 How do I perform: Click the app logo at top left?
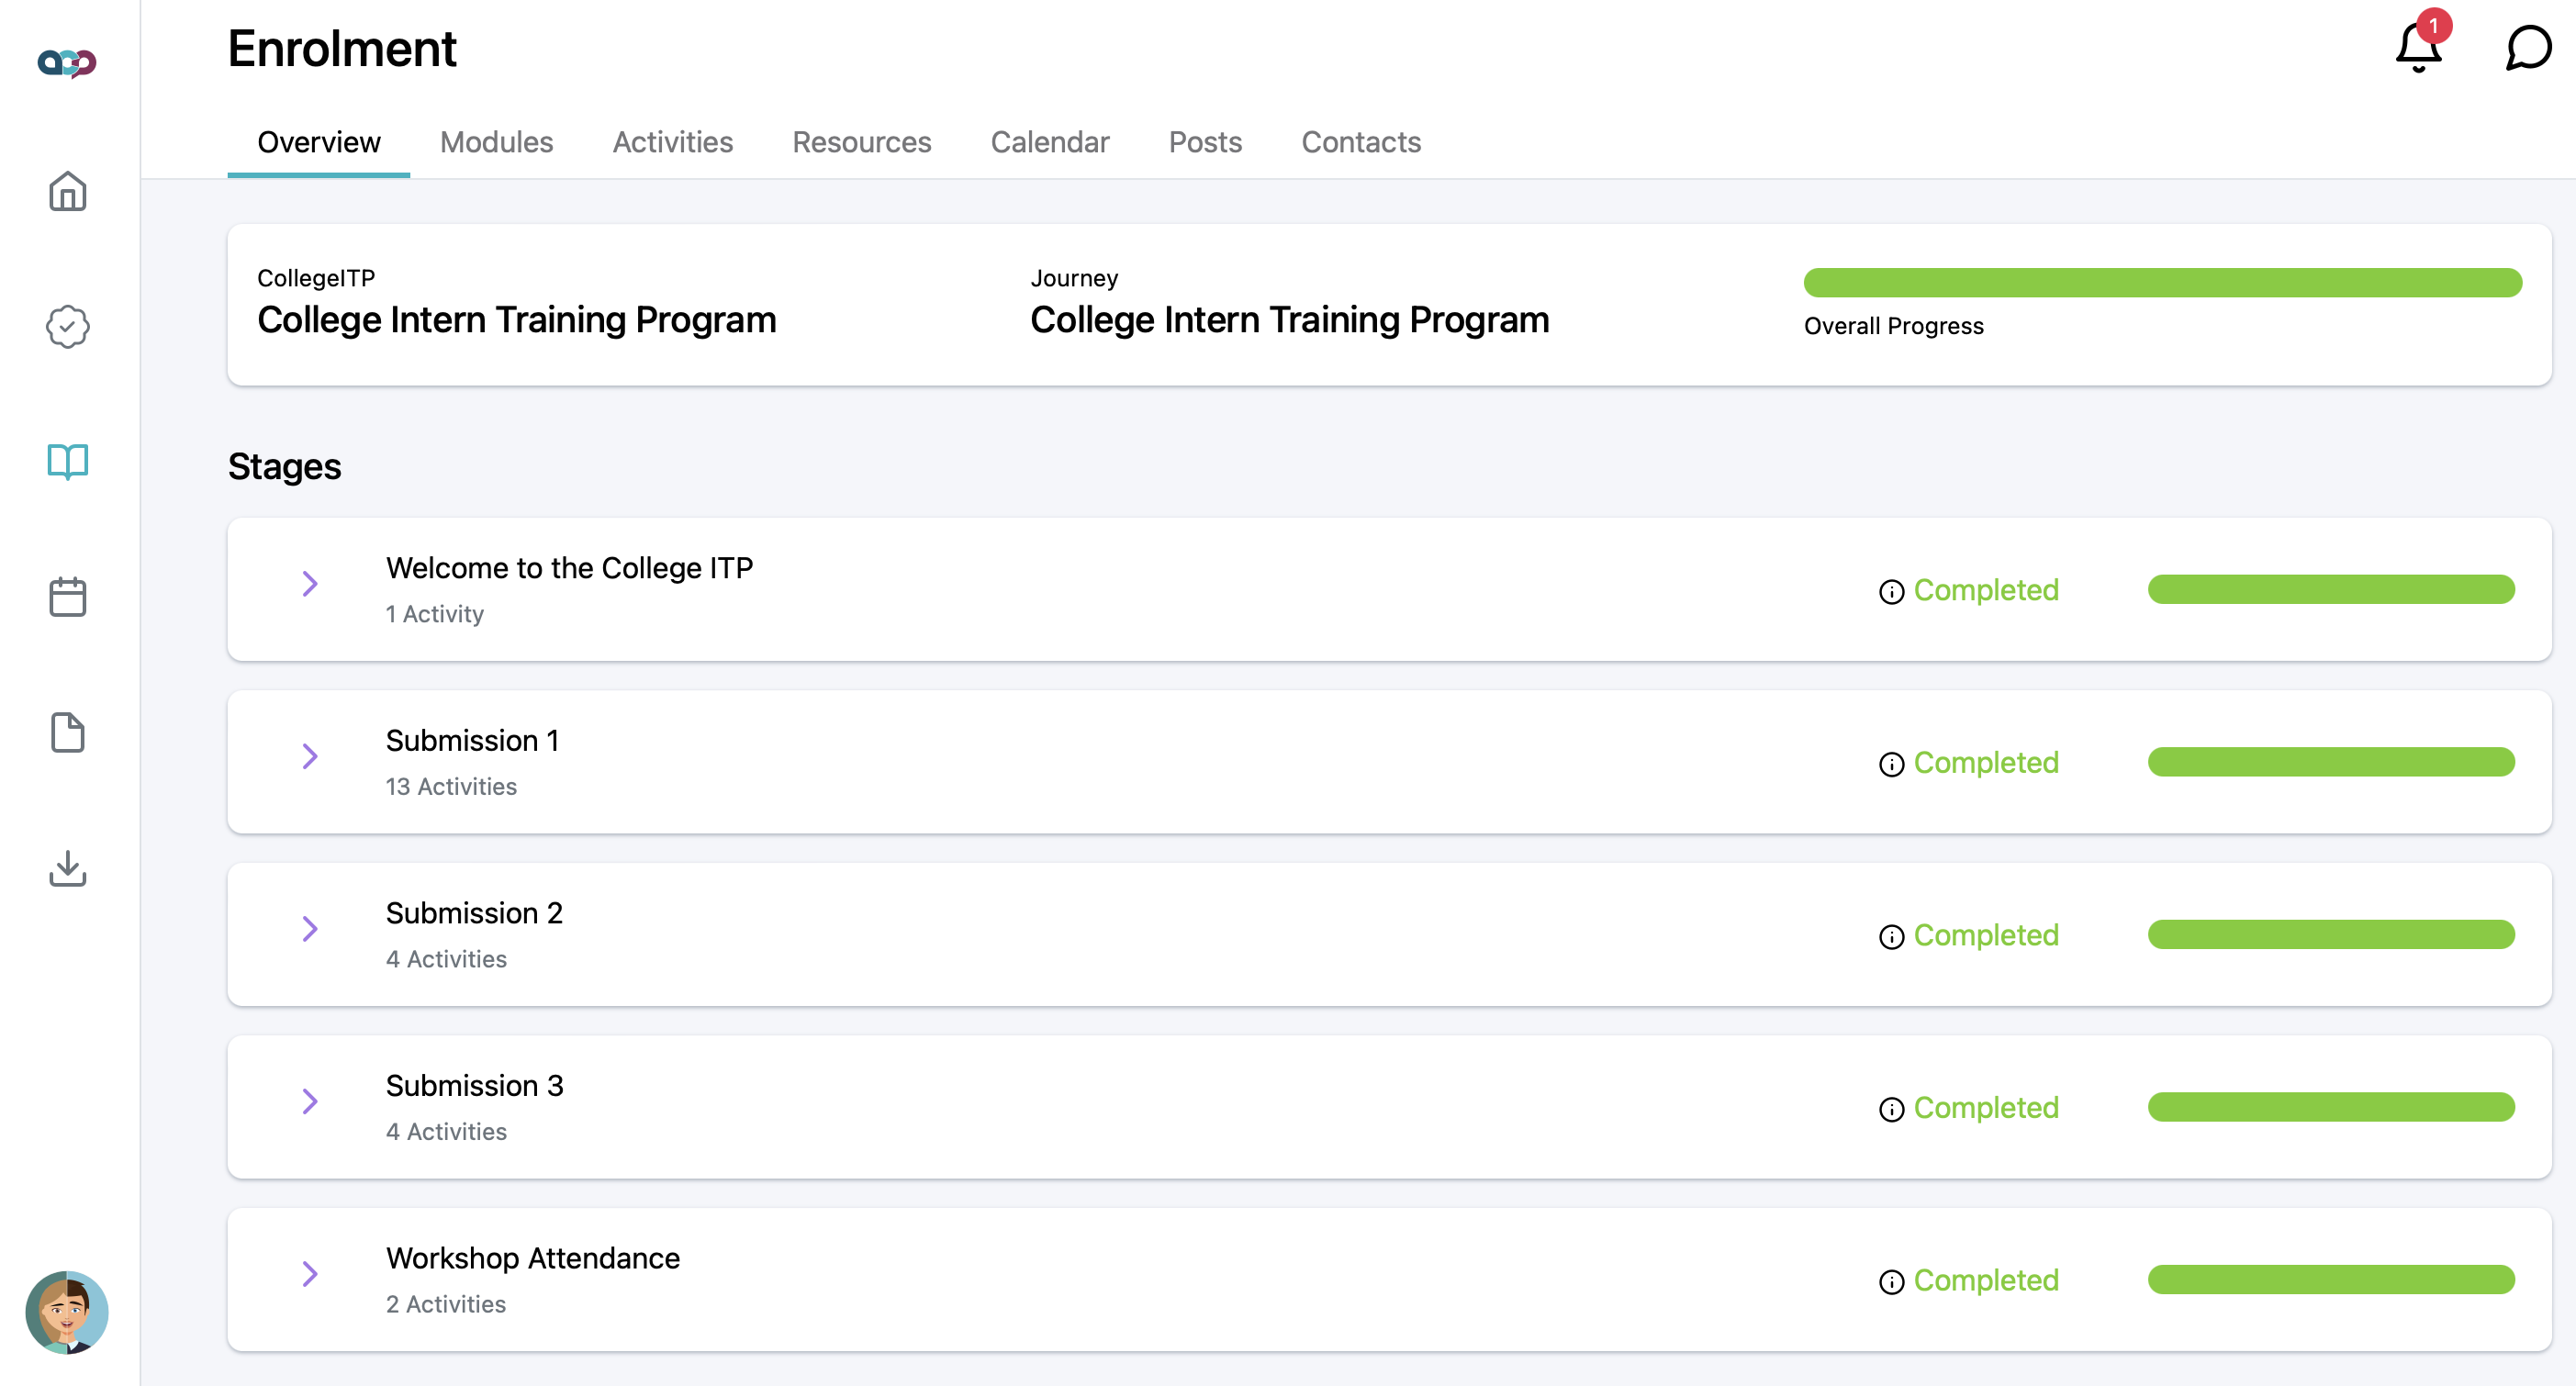point(67,63)
